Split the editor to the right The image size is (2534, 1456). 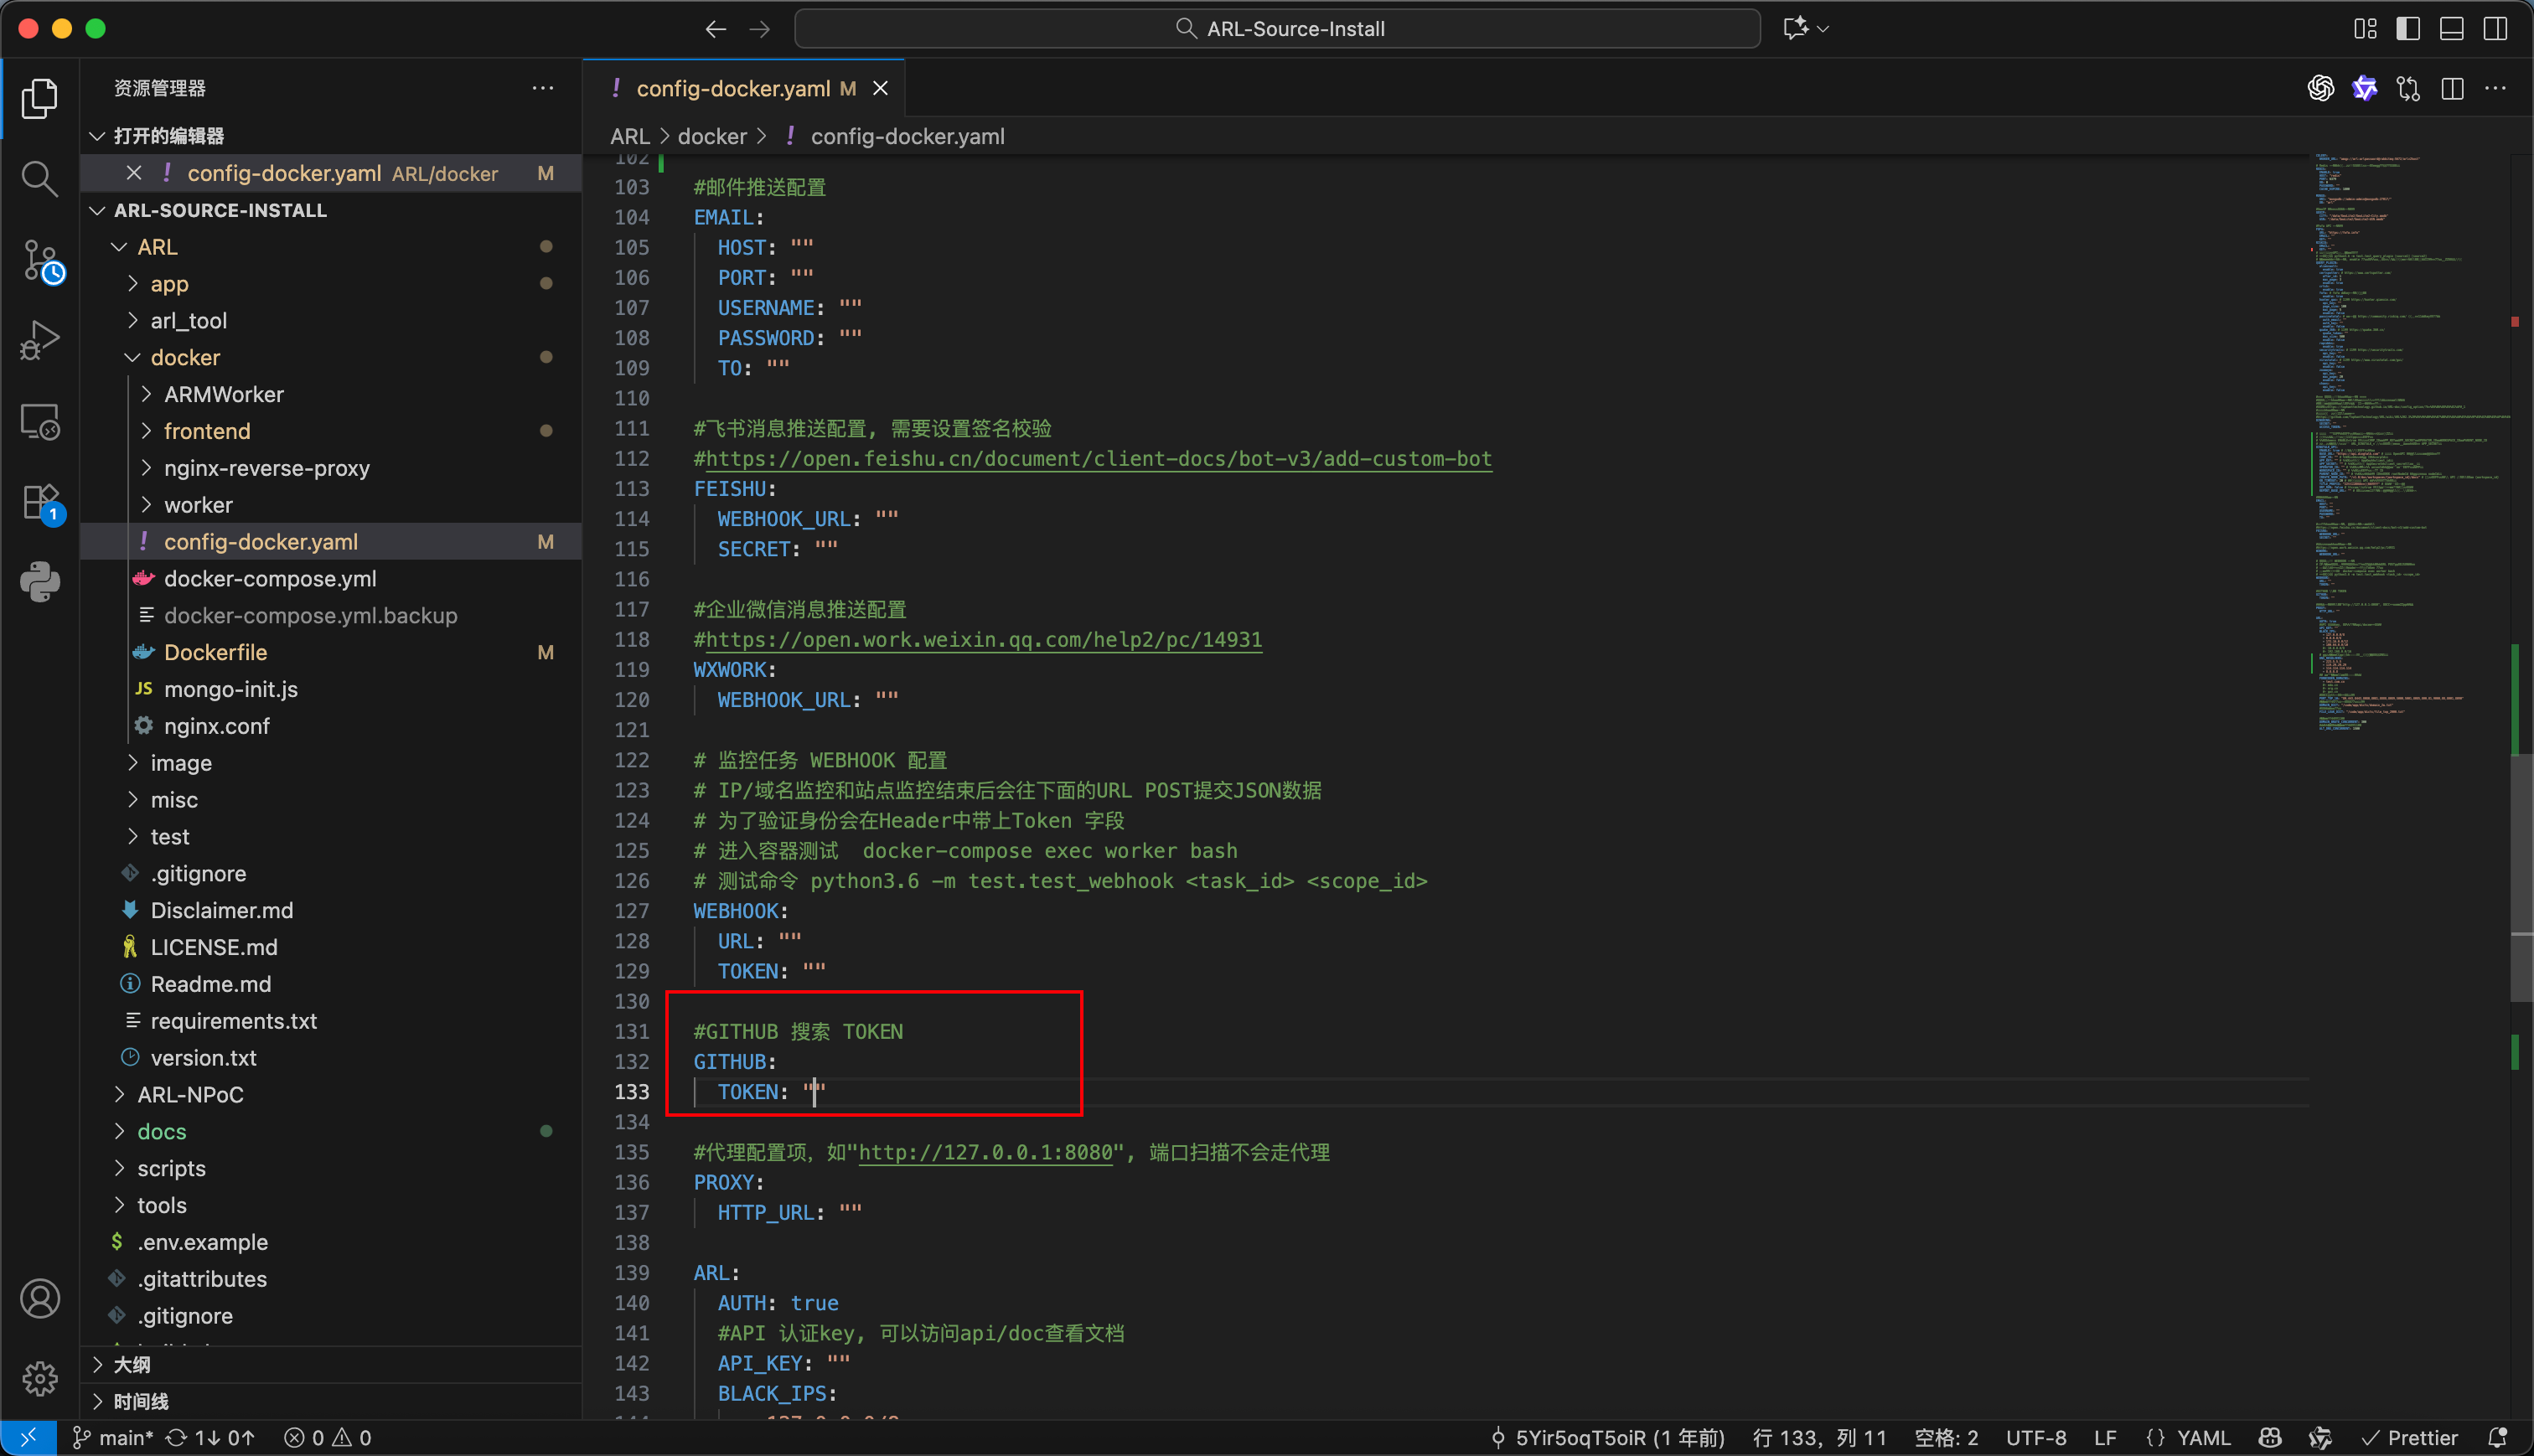click(2452, 89)
